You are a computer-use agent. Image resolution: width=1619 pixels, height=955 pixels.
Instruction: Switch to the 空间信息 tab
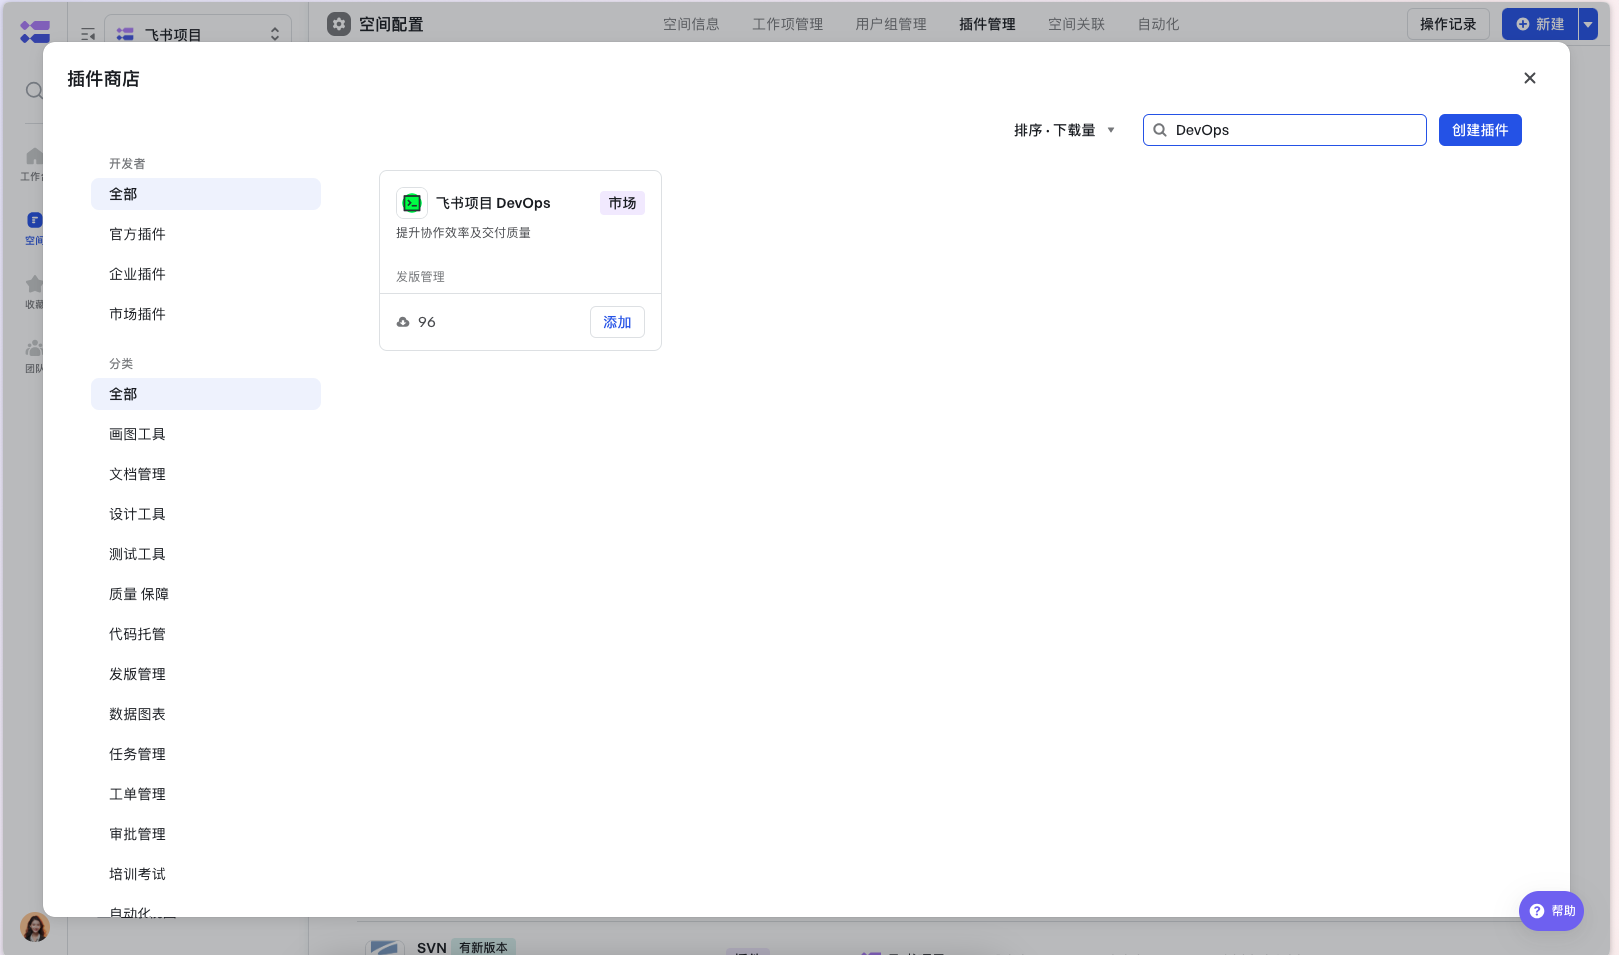[691, 24]
